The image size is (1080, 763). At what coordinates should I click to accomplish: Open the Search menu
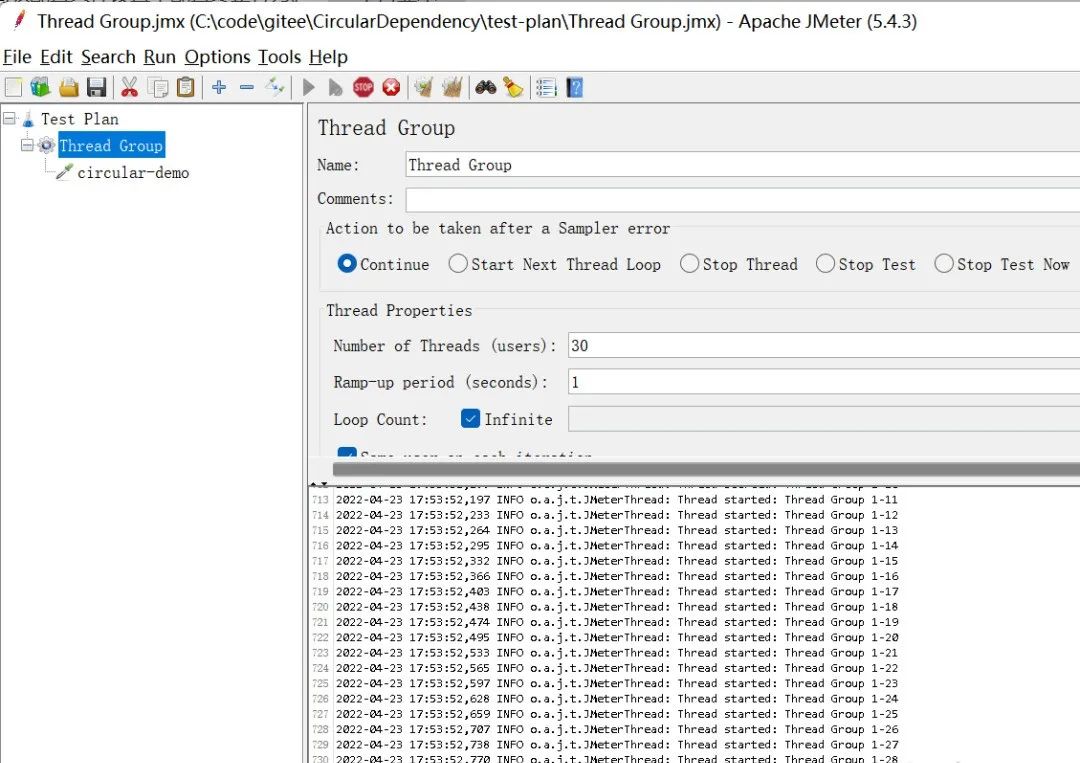coord(108,57)
